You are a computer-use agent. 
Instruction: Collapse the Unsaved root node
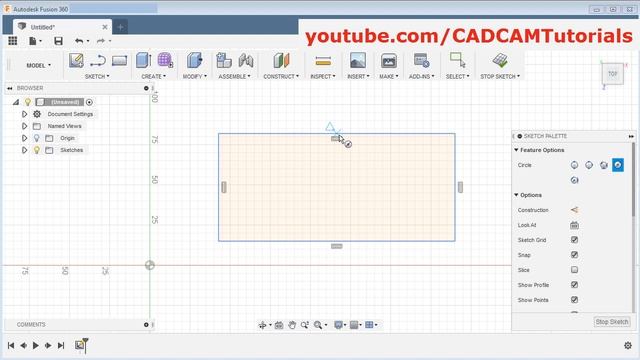click(16, 102)
